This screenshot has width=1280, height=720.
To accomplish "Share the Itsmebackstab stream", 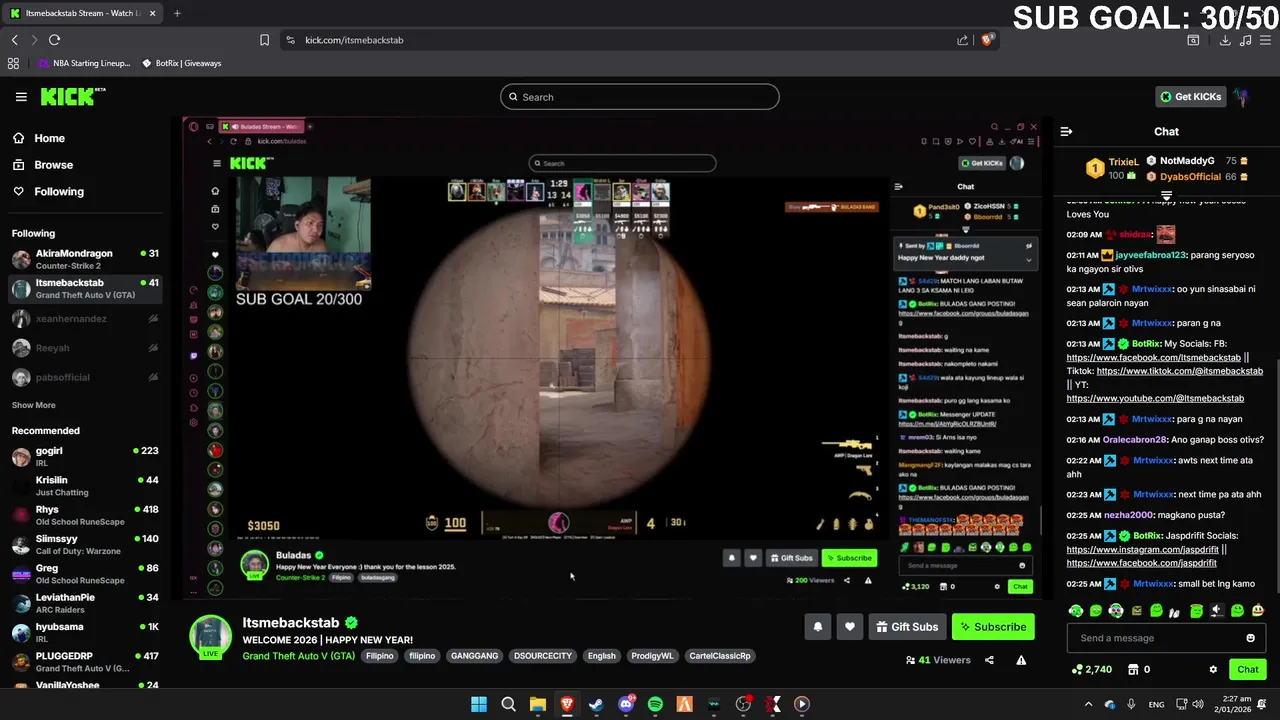I will (x=989, y=660).
